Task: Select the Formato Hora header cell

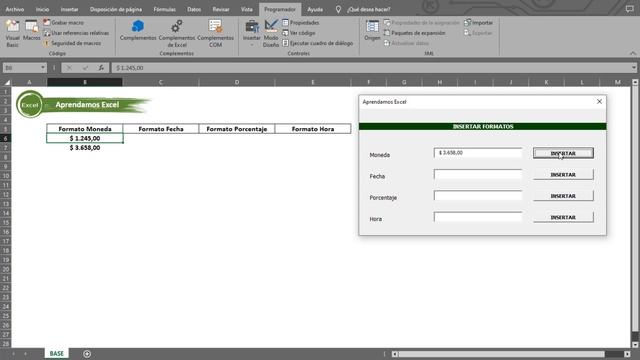Action: [x=313, y=129]
